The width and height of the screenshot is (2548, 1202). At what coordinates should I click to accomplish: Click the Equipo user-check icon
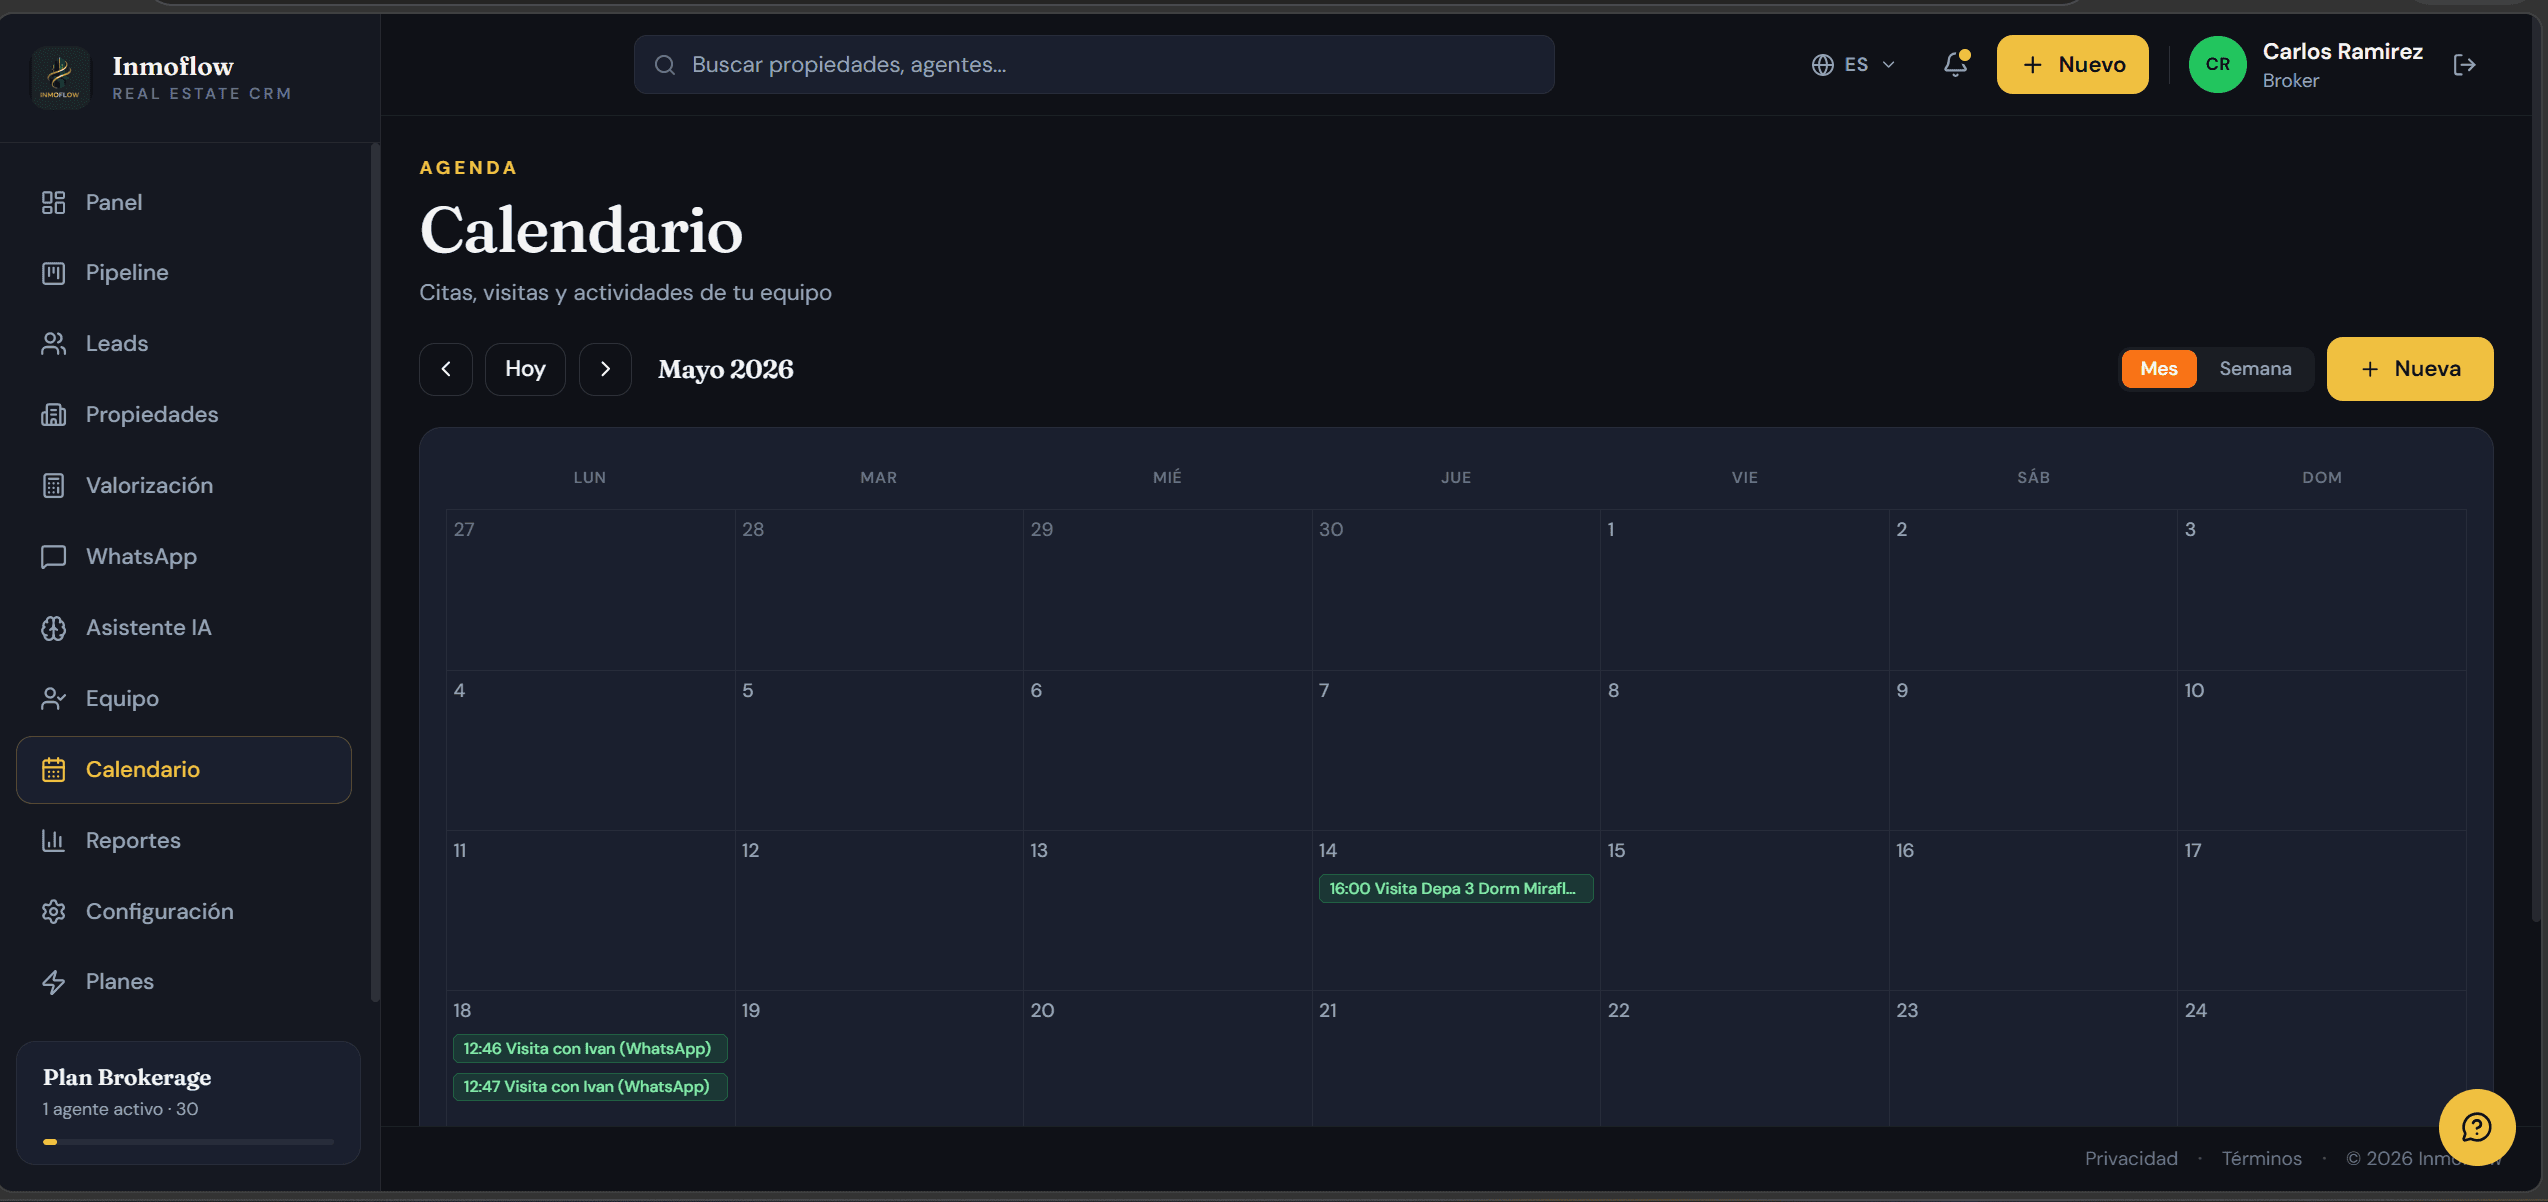53,699
